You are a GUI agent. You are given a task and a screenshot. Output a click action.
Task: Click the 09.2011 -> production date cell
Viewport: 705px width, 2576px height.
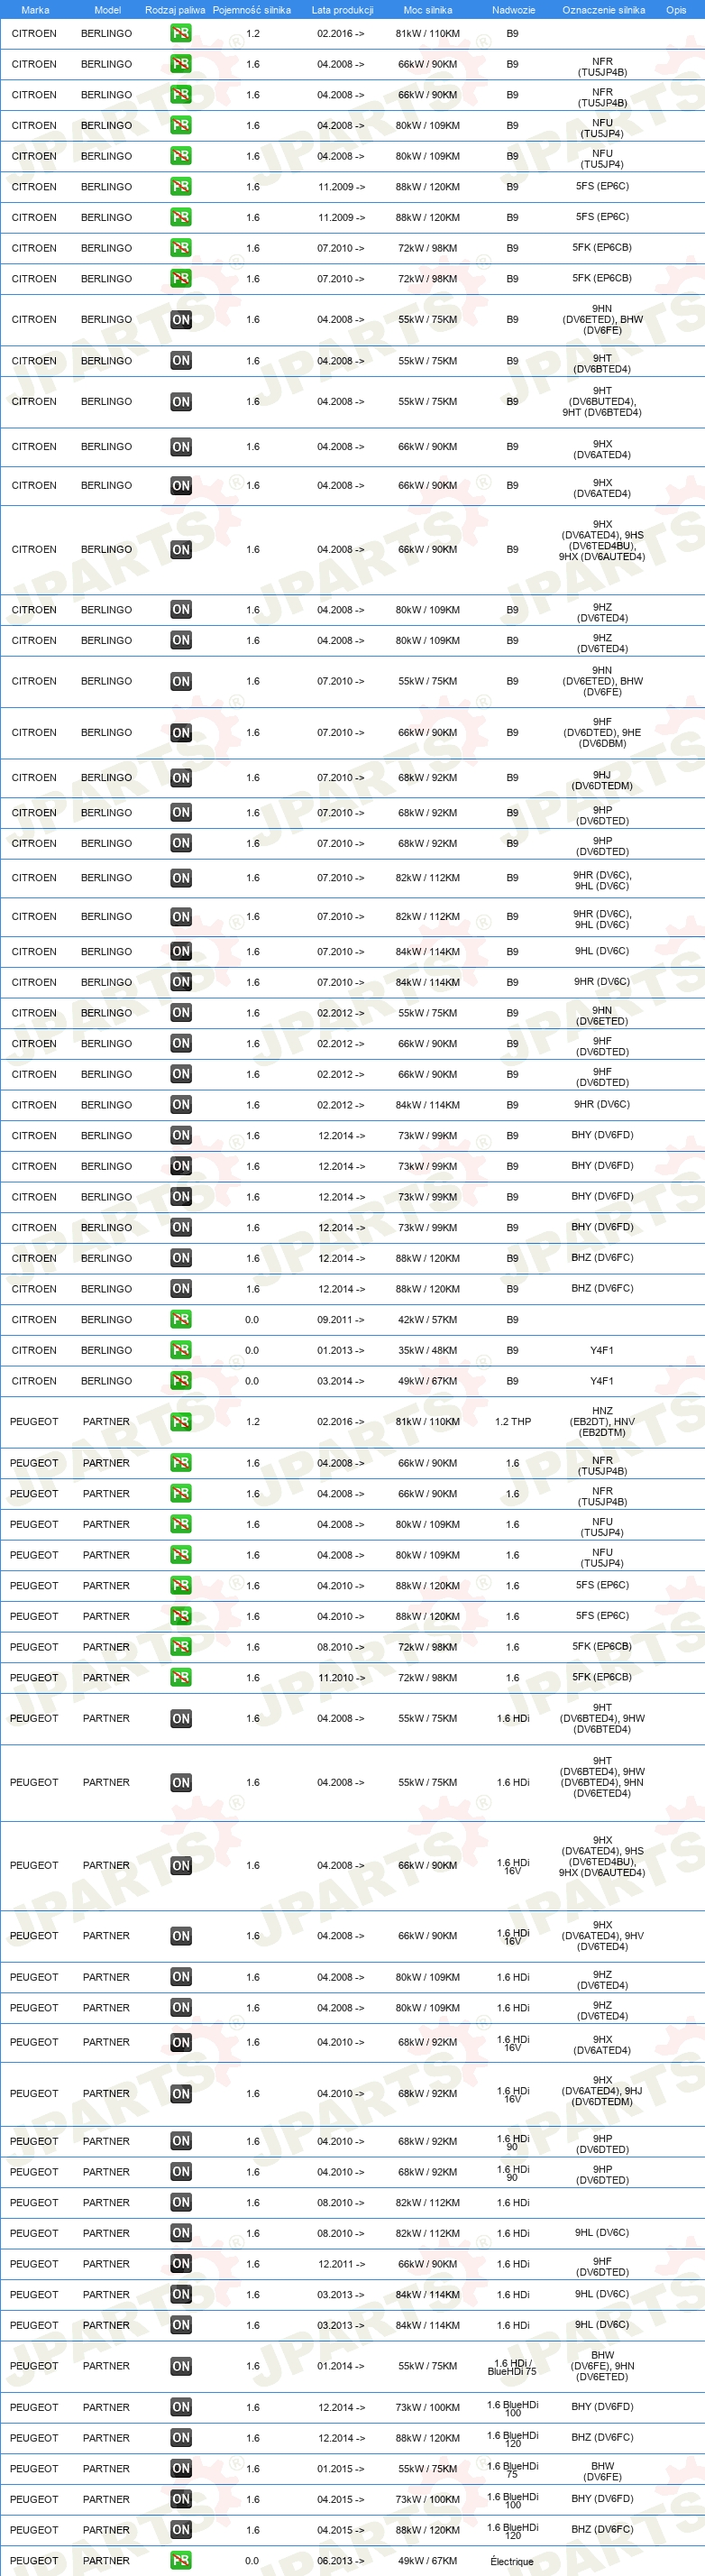[x=341, y=1320]
